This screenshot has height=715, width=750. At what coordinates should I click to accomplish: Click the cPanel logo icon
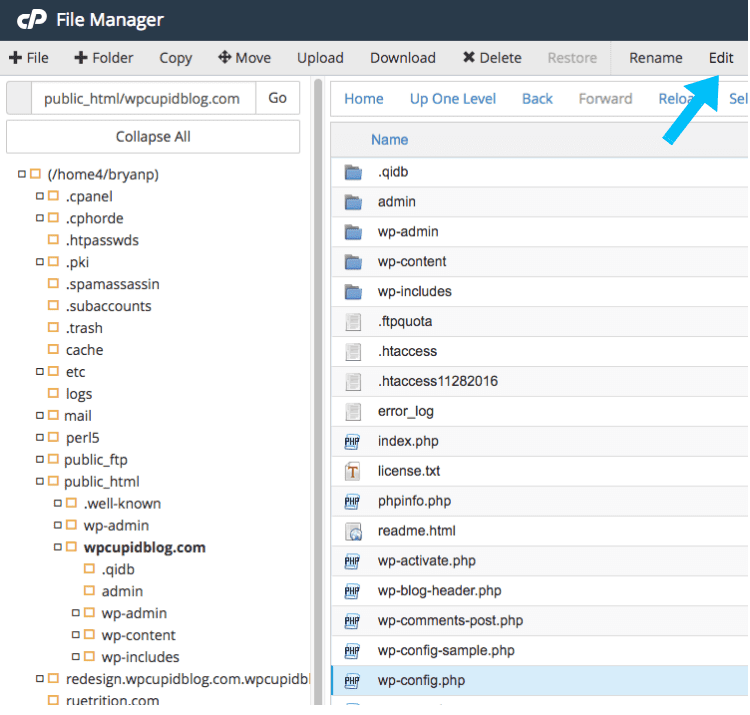[32, 20]
